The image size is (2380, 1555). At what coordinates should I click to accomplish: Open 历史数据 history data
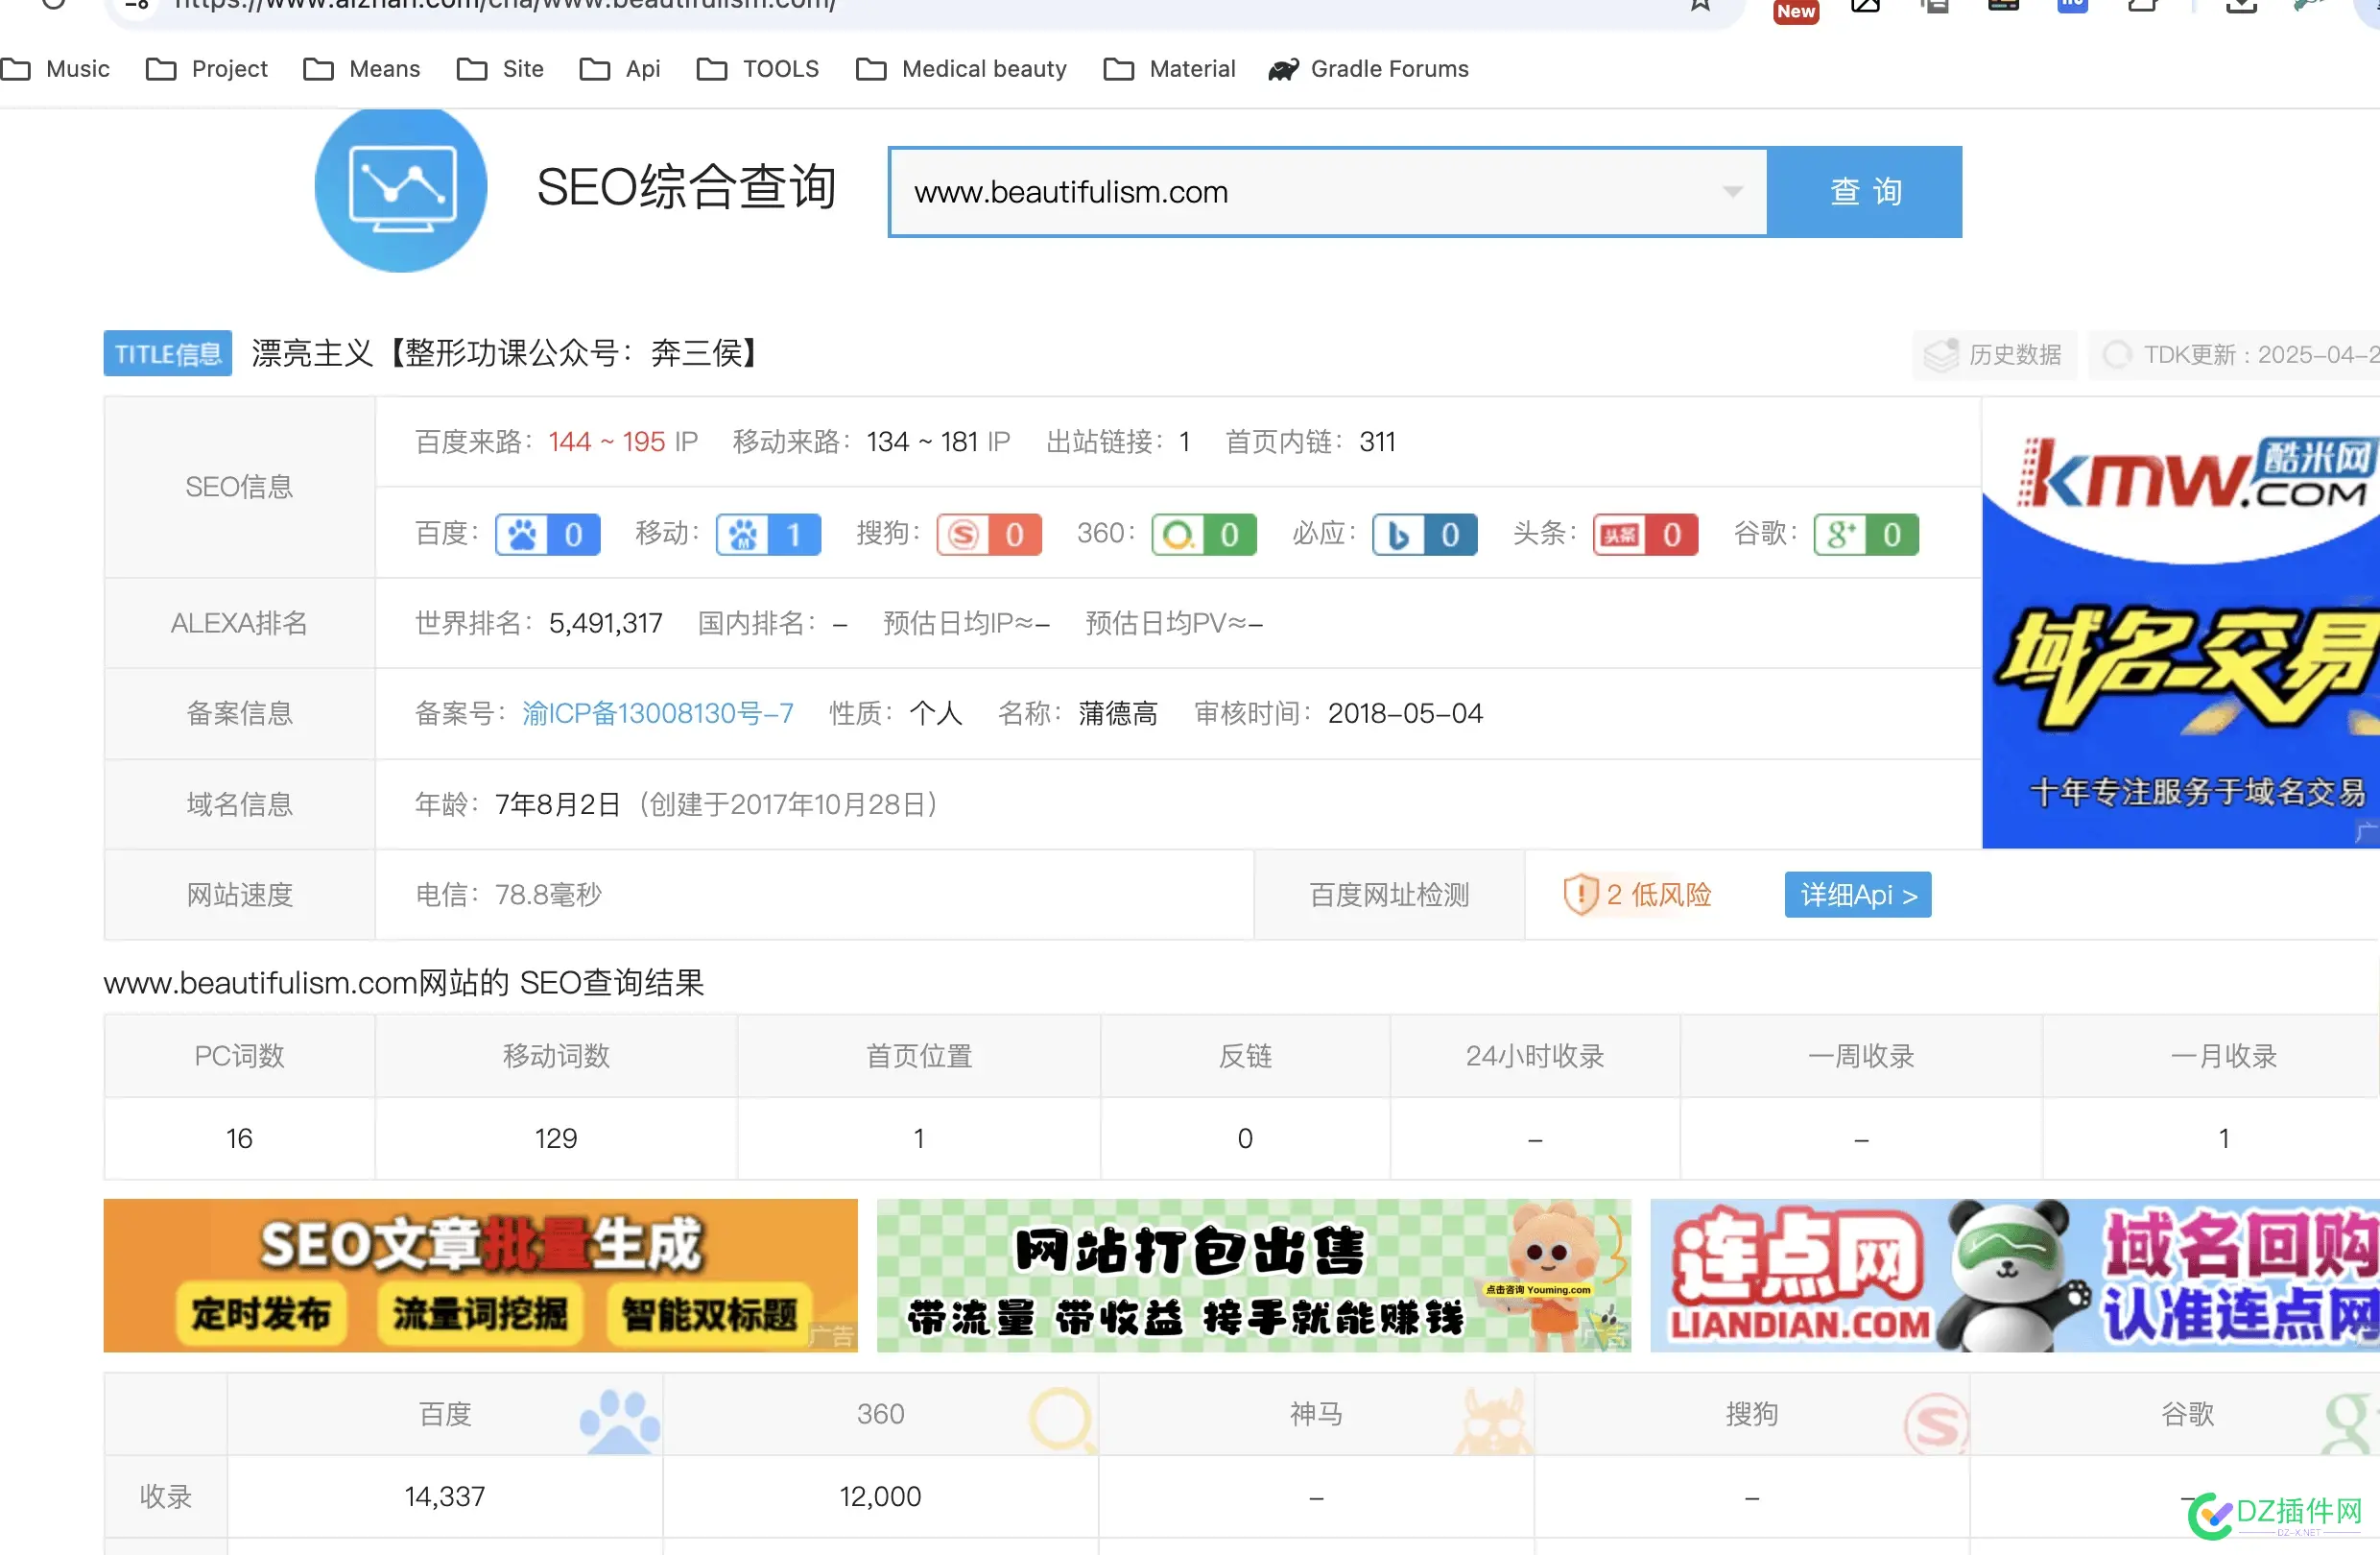pyautogui.click(x=1995, y=354)
